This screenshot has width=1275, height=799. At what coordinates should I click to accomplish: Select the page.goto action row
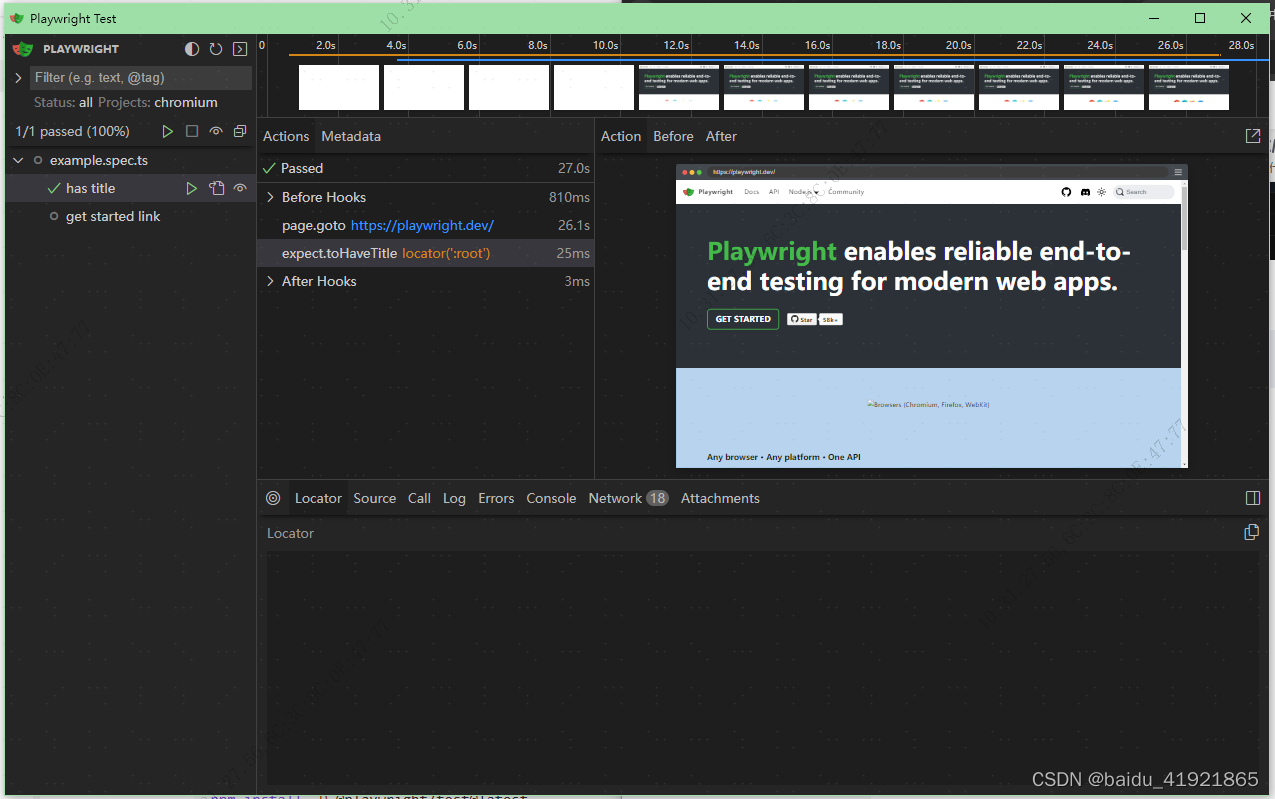[x=426, y=225]
